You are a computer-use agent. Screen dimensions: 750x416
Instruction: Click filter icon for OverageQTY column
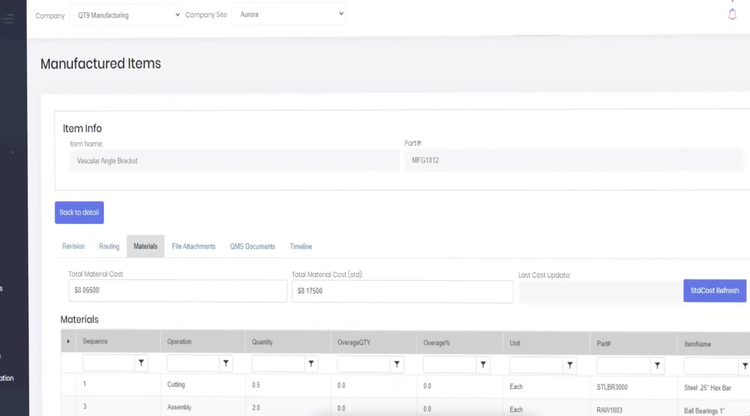[x=397, y=364]
